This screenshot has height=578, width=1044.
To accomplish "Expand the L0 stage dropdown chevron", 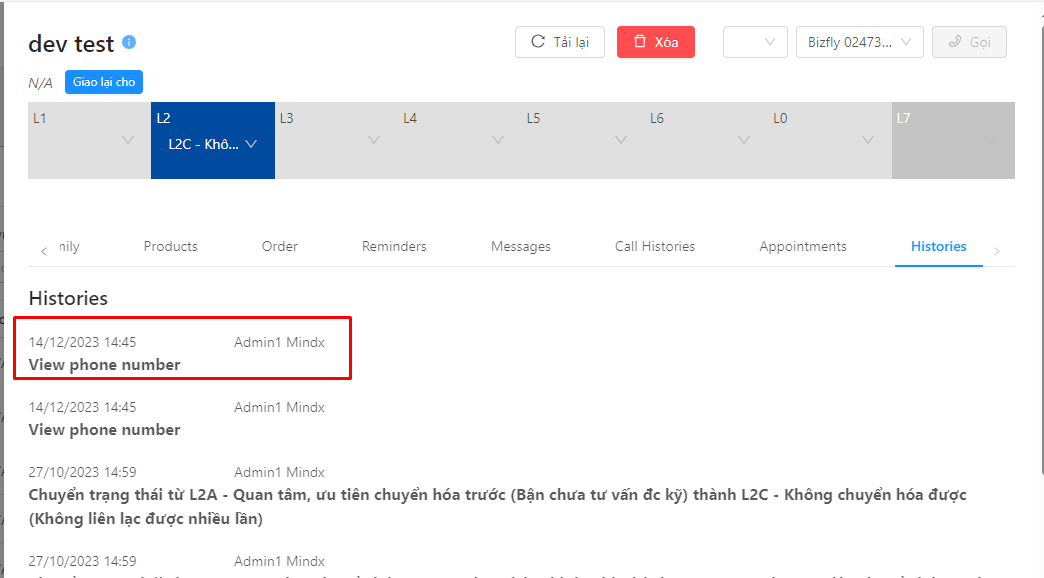I will click(x=868, y=140).
